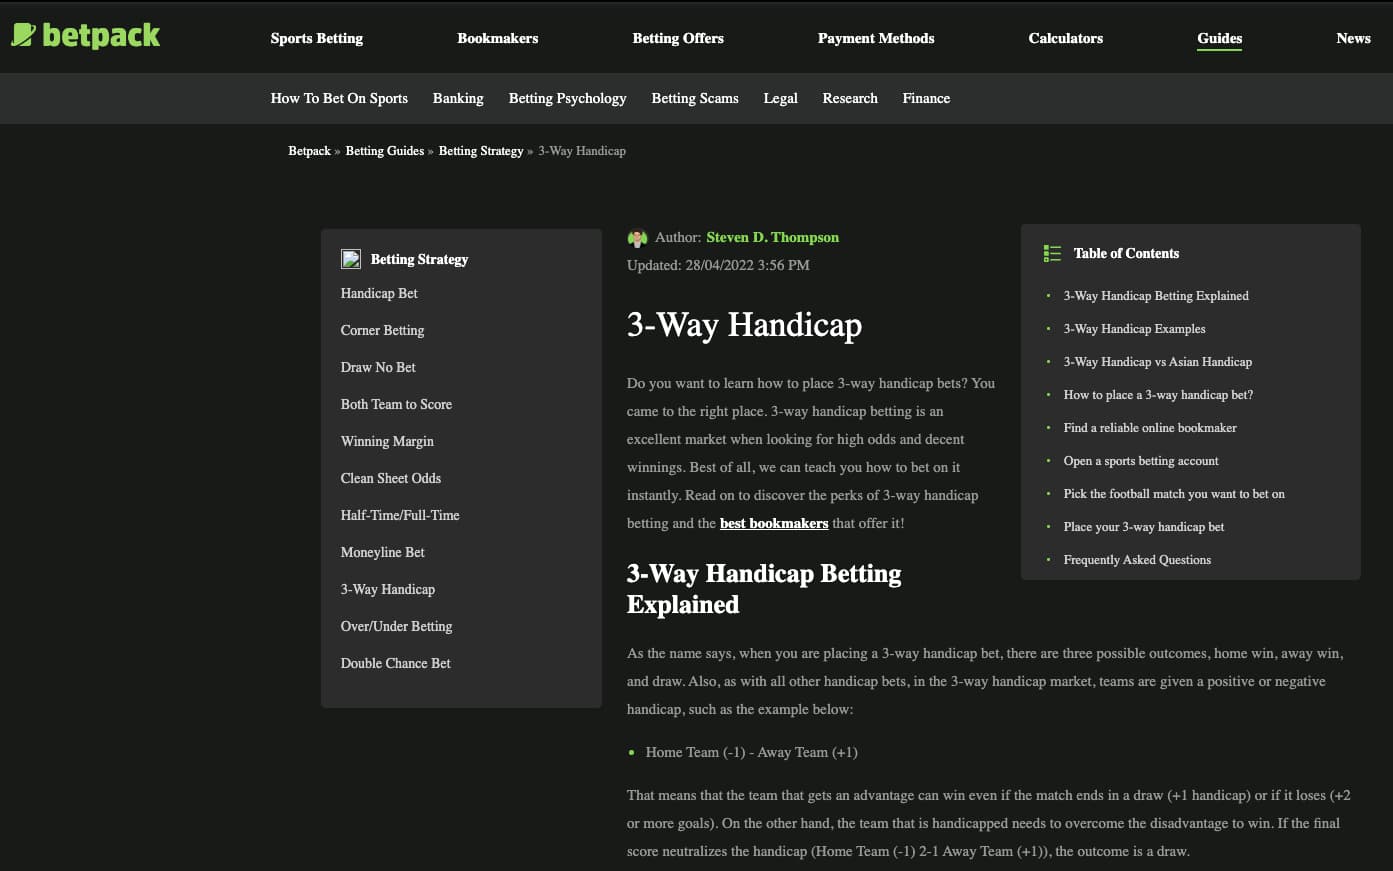Click the betpack logo
This screenshot has width=1393, height=871.
pyautogui.click(x=85, y=36)
